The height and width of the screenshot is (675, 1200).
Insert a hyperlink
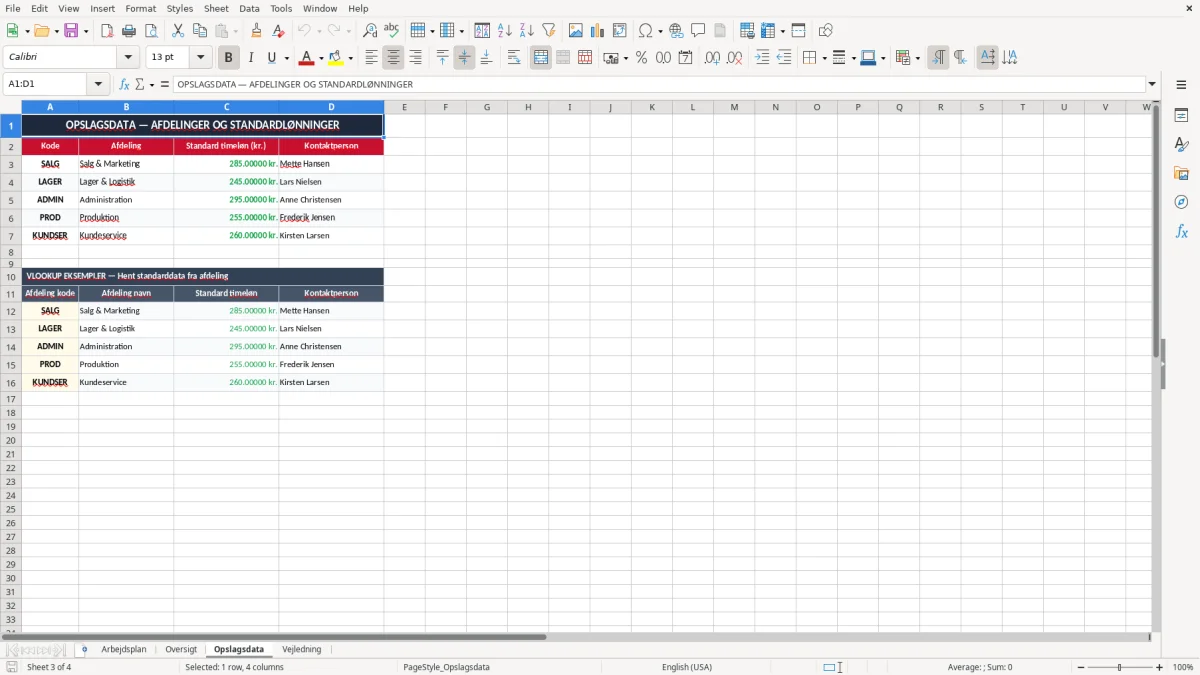pyautogui.click(x=677, y=31)
